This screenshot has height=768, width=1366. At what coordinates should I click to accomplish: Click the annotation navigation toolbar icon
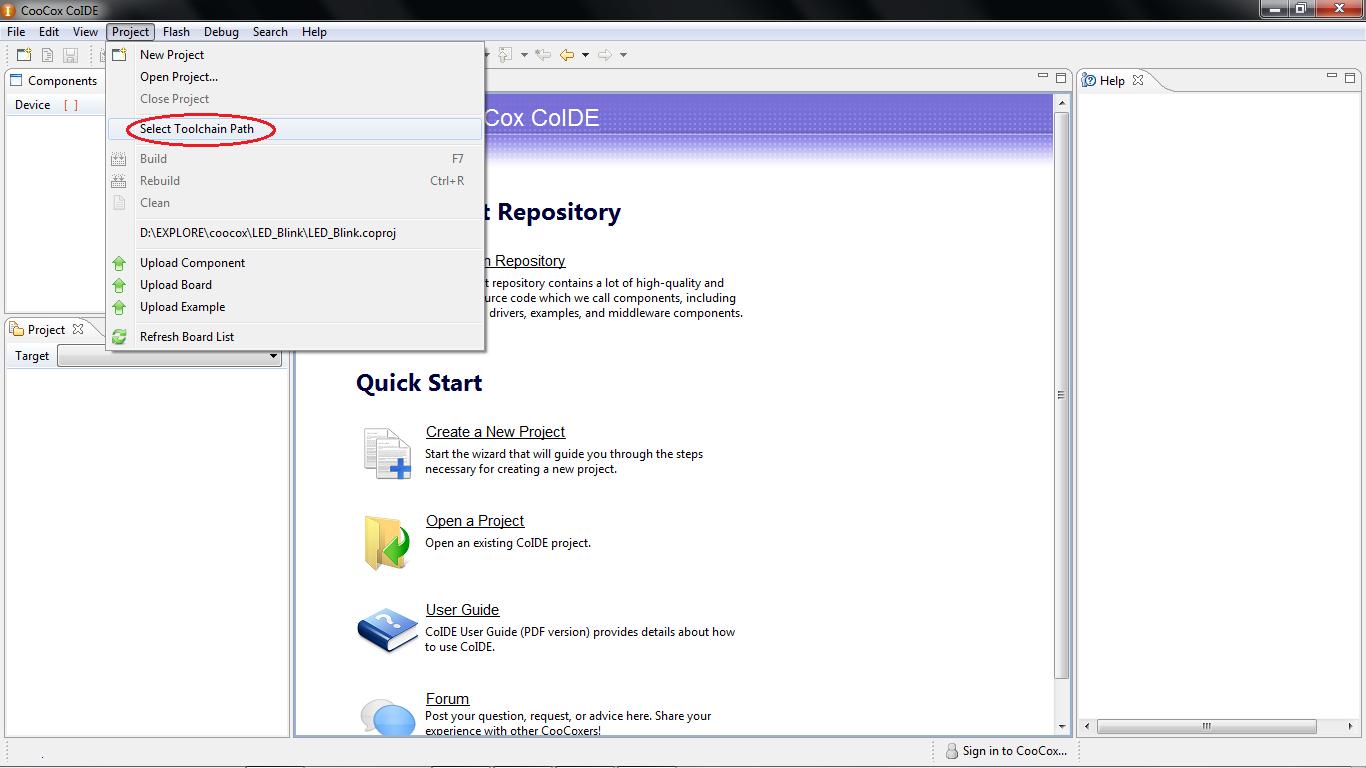click(x=506, y=55)
